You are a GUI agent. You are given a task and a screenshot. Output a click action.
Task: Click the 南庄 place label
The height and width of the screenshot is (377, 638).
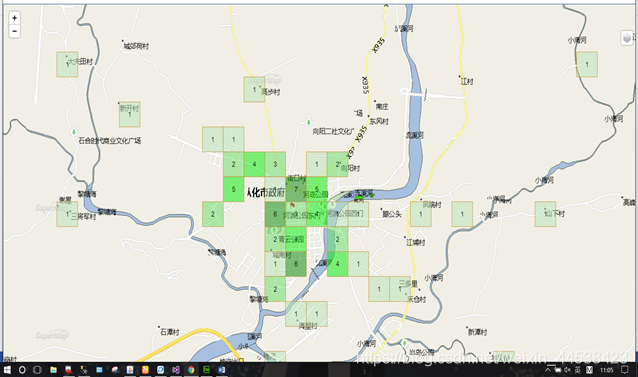(x=382, y=107)
